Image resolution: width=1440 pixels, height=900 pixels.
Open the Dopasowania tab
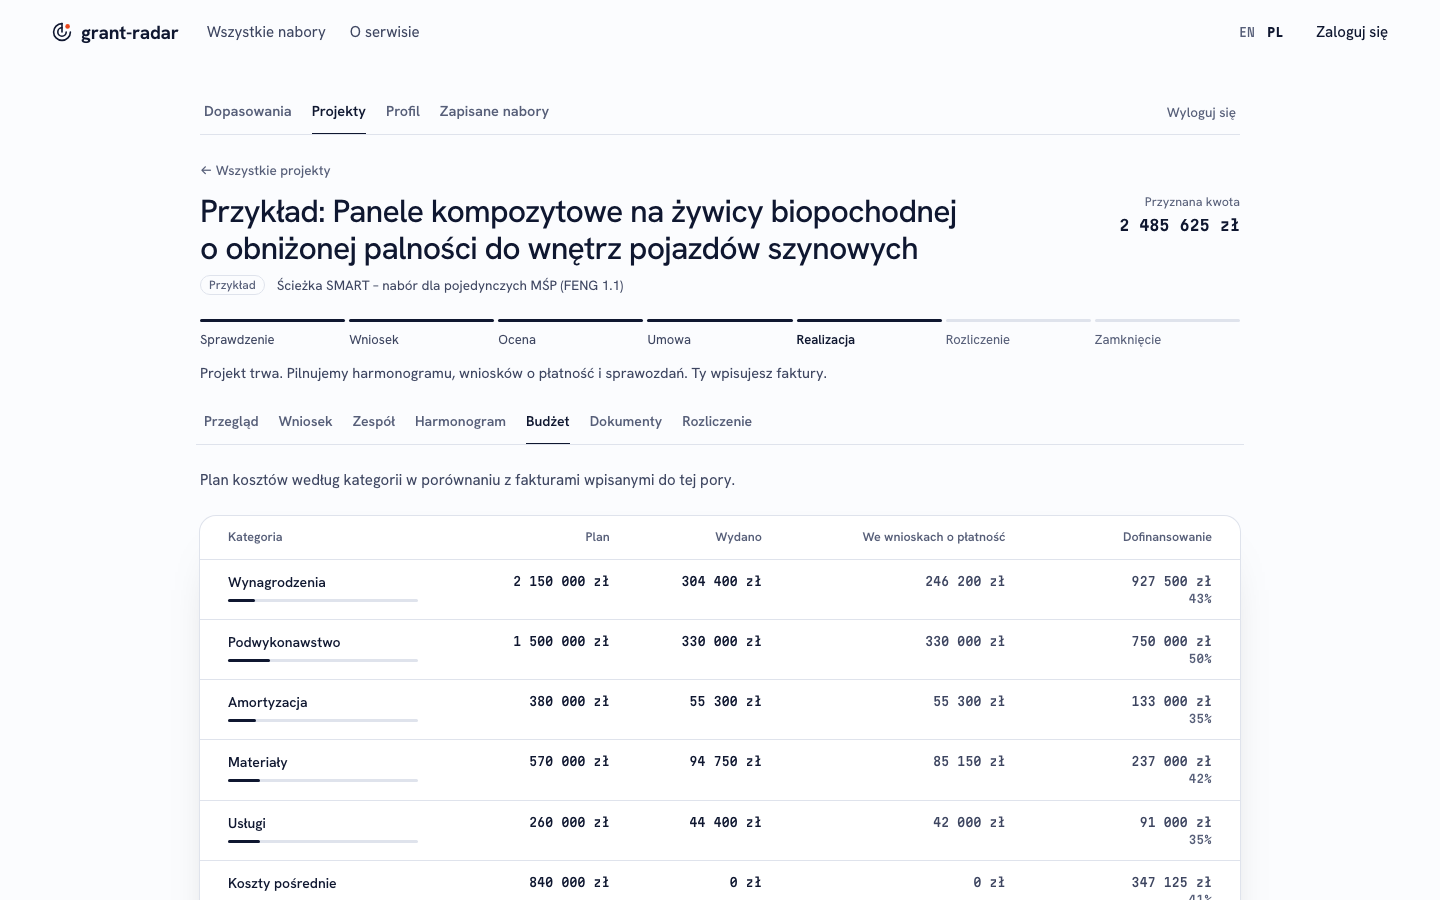[x=248, y=111]
